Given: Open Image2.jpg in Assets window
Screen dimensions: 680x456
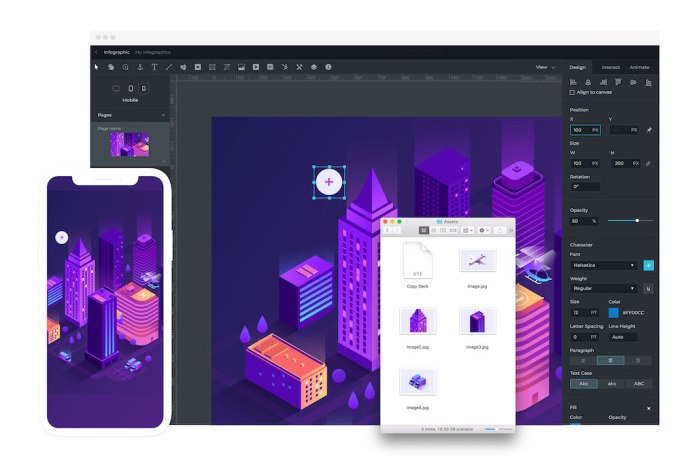Looking at the screenshot, I should [x=419, y=322].
